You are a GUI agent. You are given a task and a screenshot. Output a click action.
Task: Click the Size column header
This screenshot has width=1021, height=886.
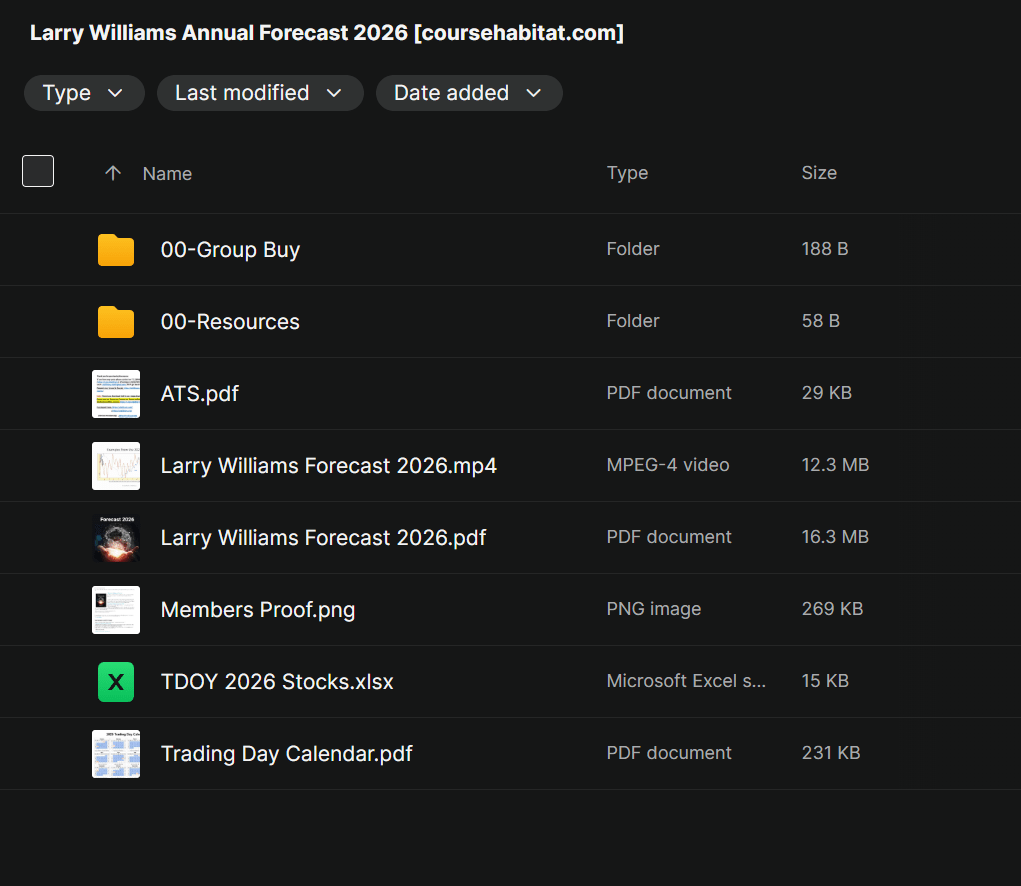click(819, 172)
